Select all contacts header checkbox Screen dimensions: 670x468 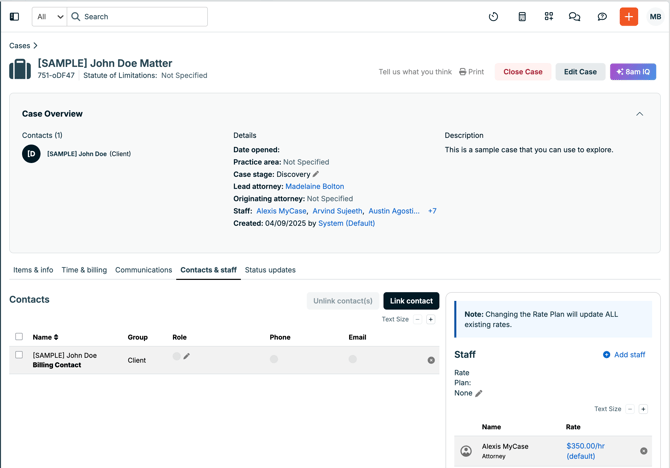tap(19, 337)
